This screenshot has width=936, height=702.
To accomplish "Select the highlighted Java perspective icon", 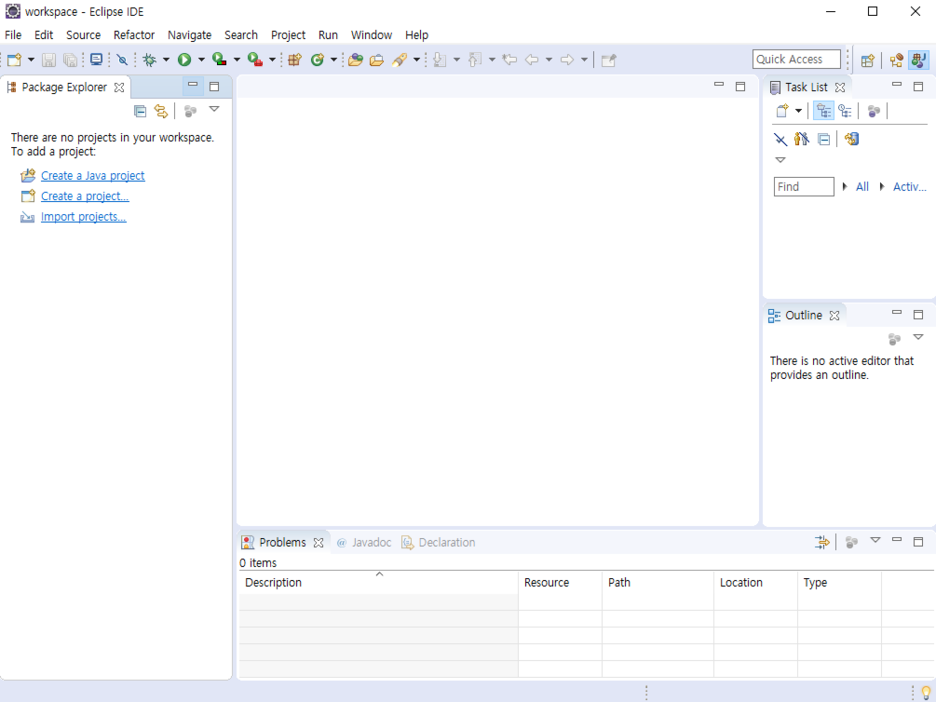I will (919, 60).
